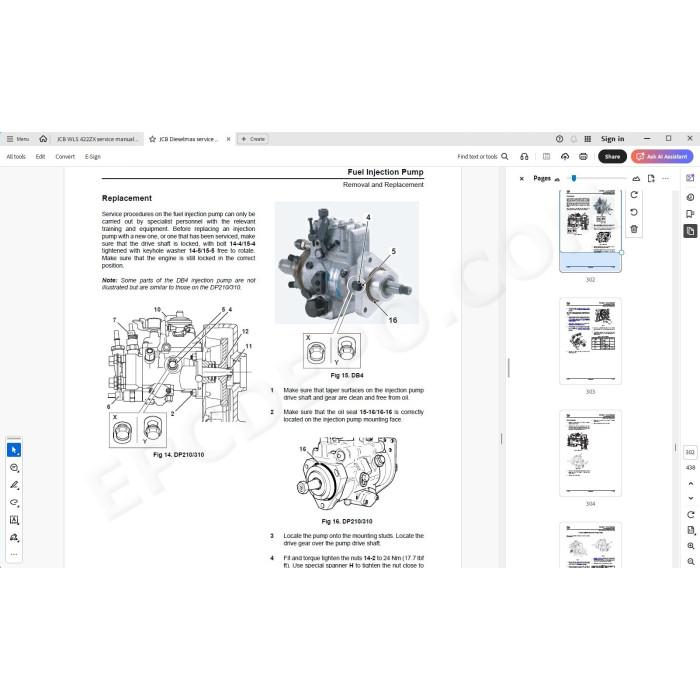Open the Edit menu
Screen dimensions: 700x700
(x=40, y=157)
